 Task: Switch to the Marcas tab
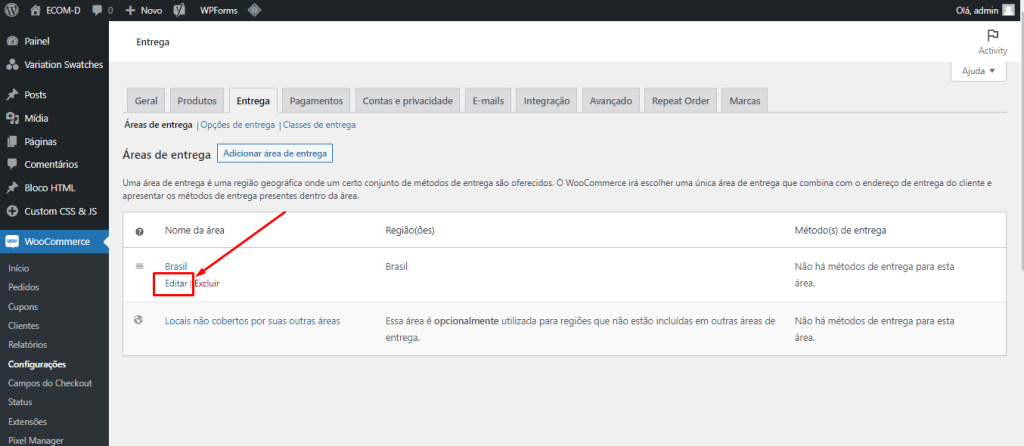(745, 101)
